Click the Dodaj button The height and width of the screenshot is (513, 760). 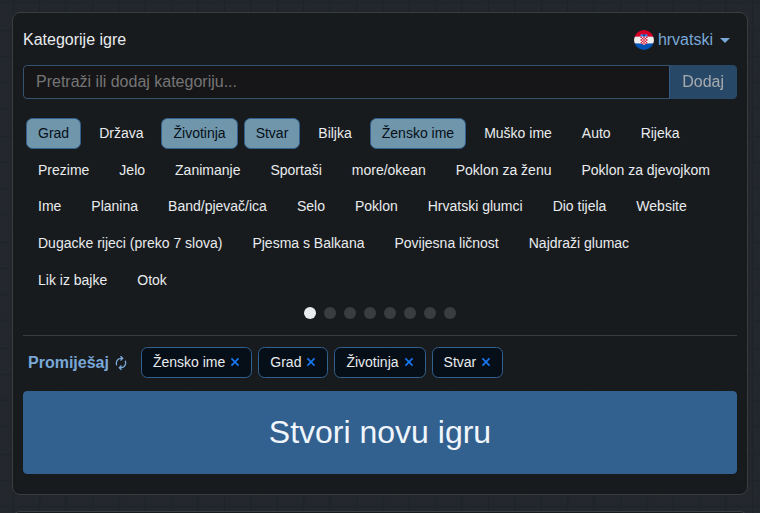(703, 82)
